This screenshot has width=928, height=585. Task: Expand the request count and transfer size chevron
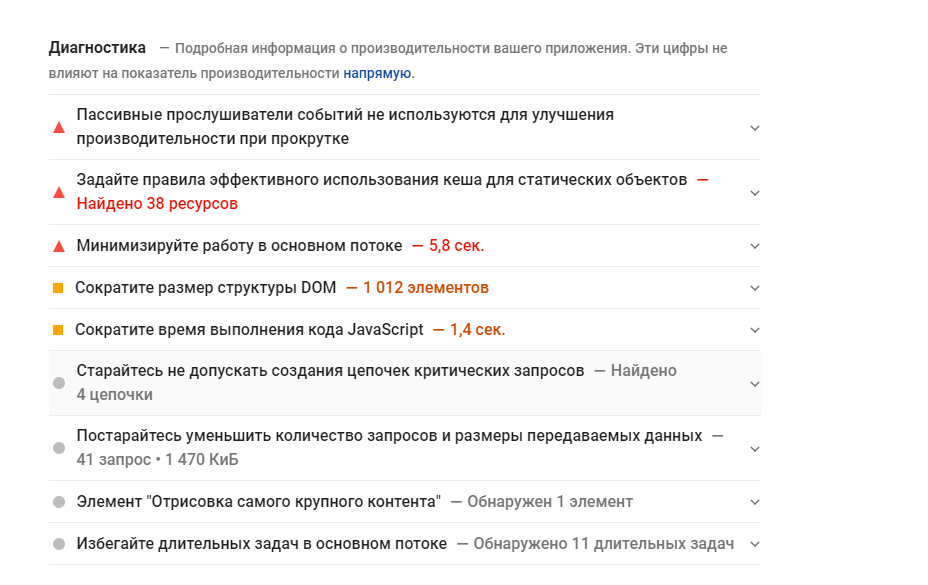755,449
